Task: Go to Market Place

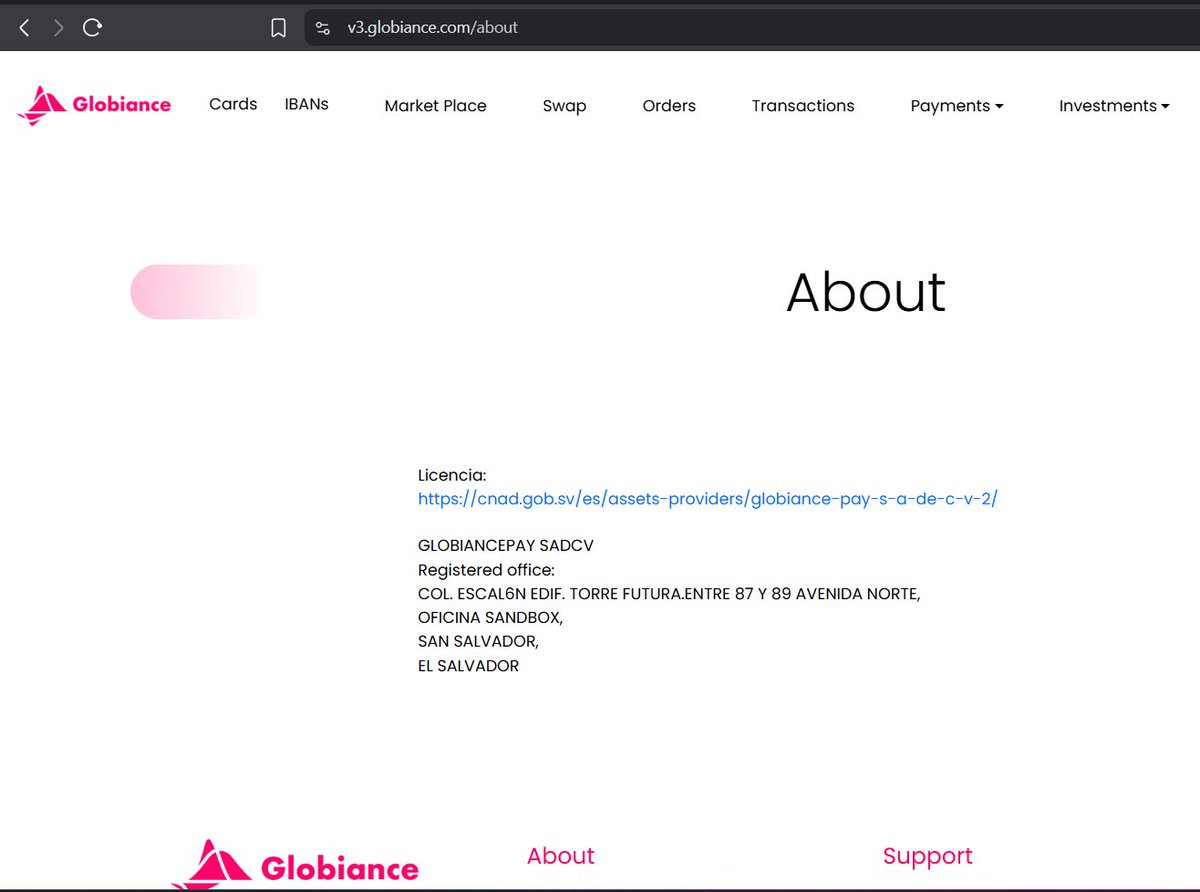Action: pyautogui.click(x=435, y=106)
